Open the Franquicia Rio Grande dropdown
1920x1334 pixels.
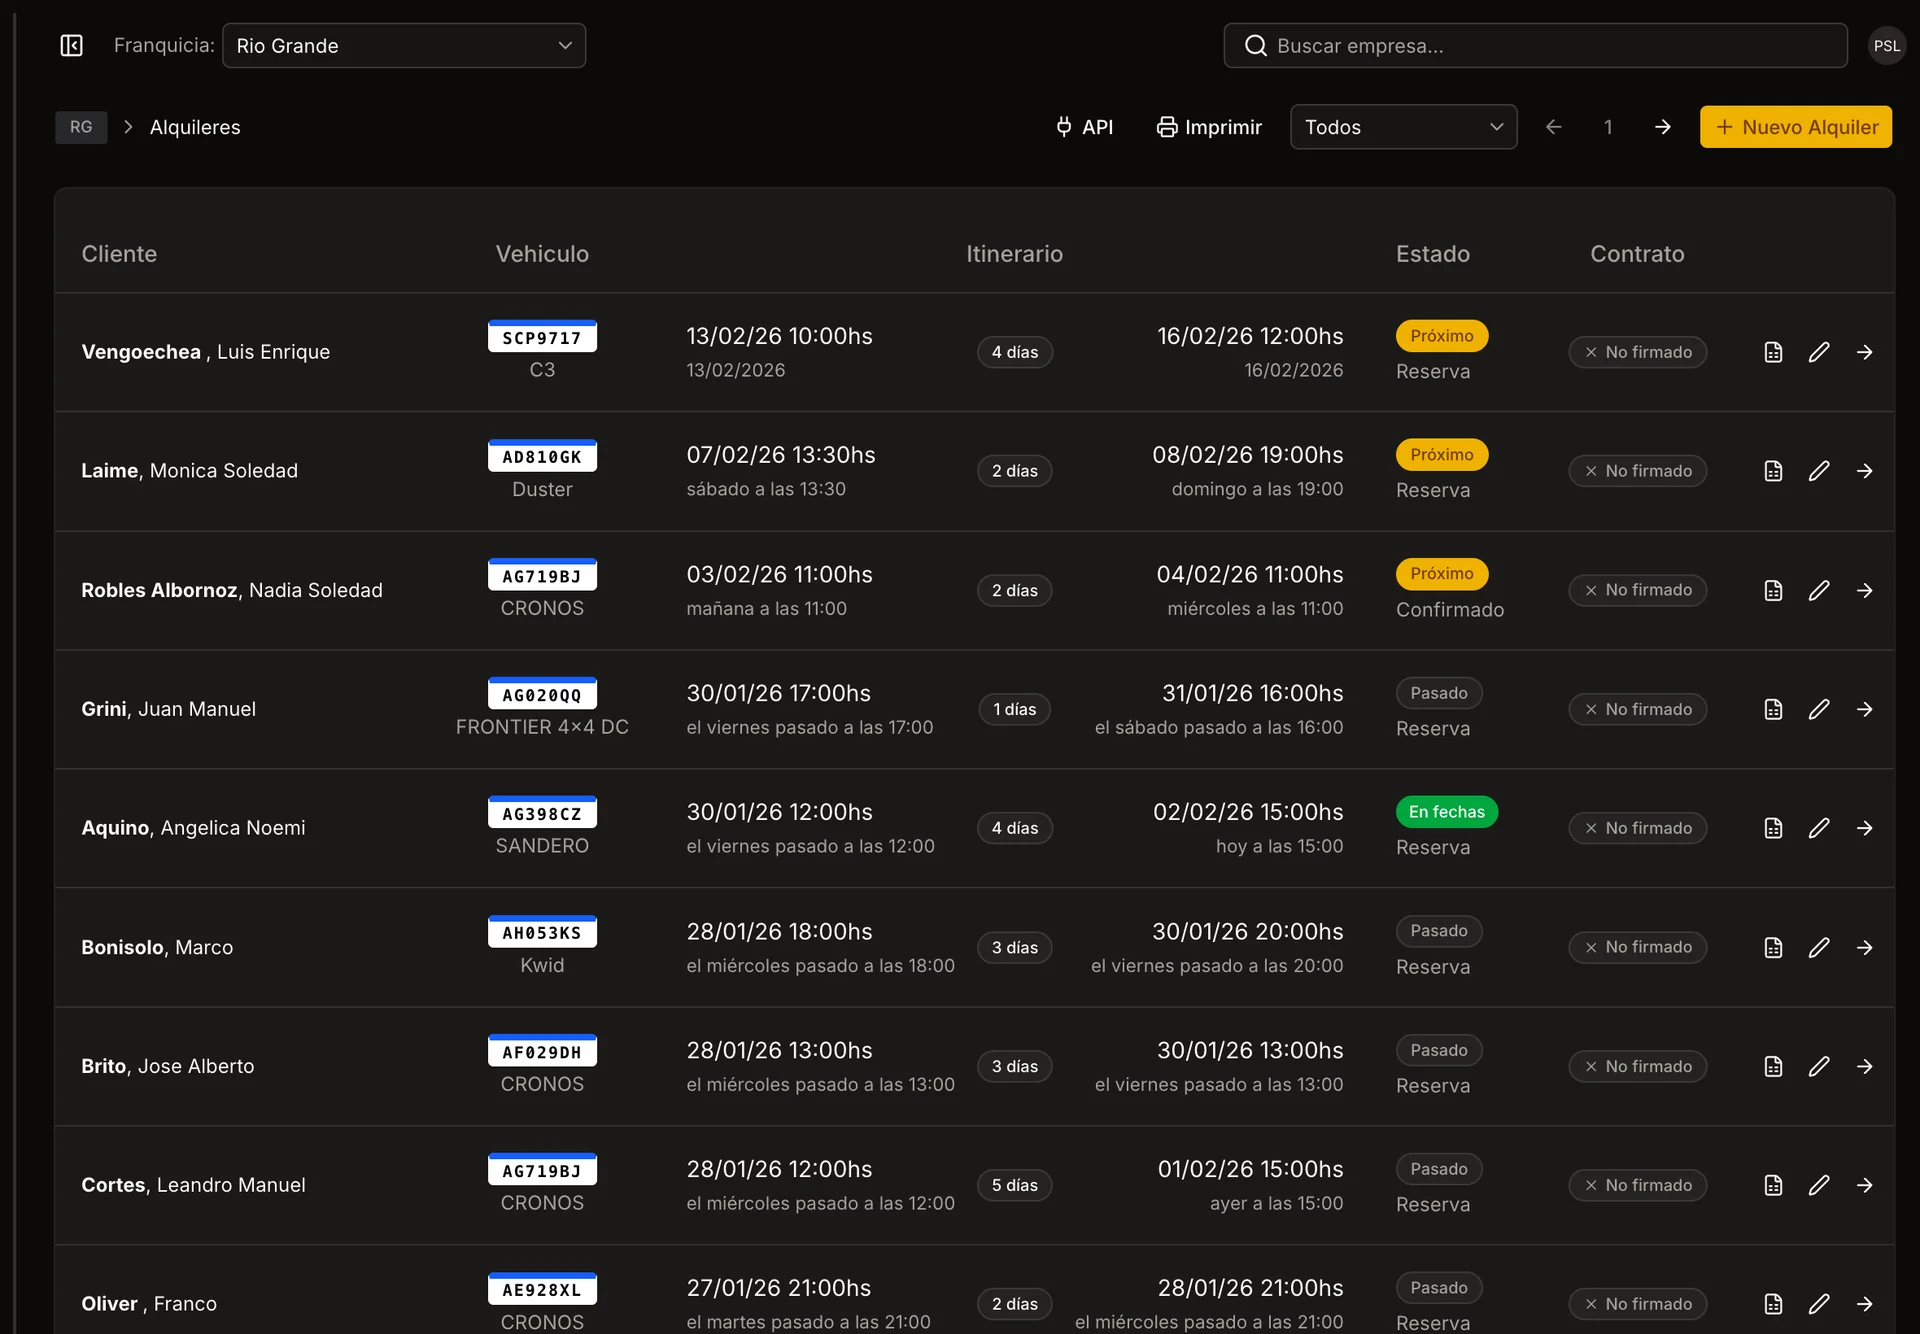(x=404, y=46)
